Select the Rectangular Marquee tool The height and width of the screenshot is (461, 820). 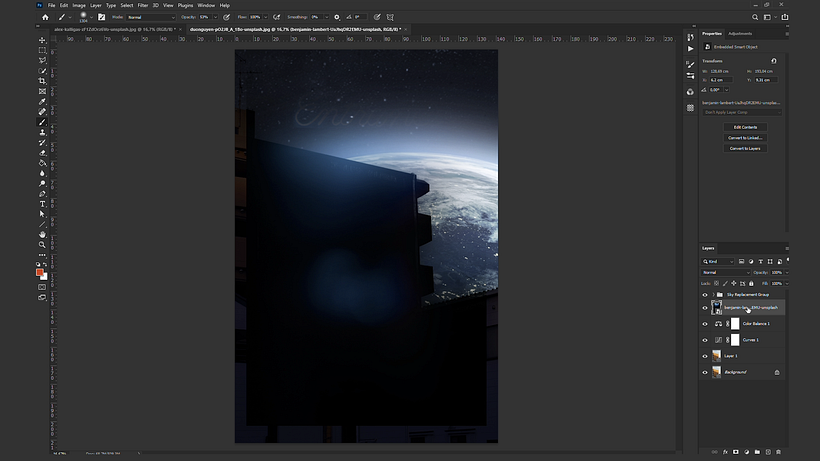click(42, 50)
